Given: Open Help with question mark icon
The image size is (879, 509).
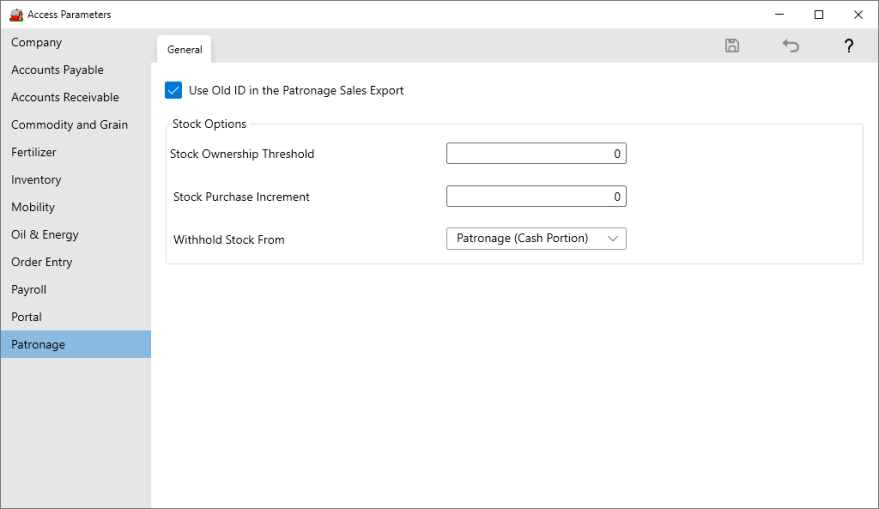Looking at the screenshot, I should [848, 46].
